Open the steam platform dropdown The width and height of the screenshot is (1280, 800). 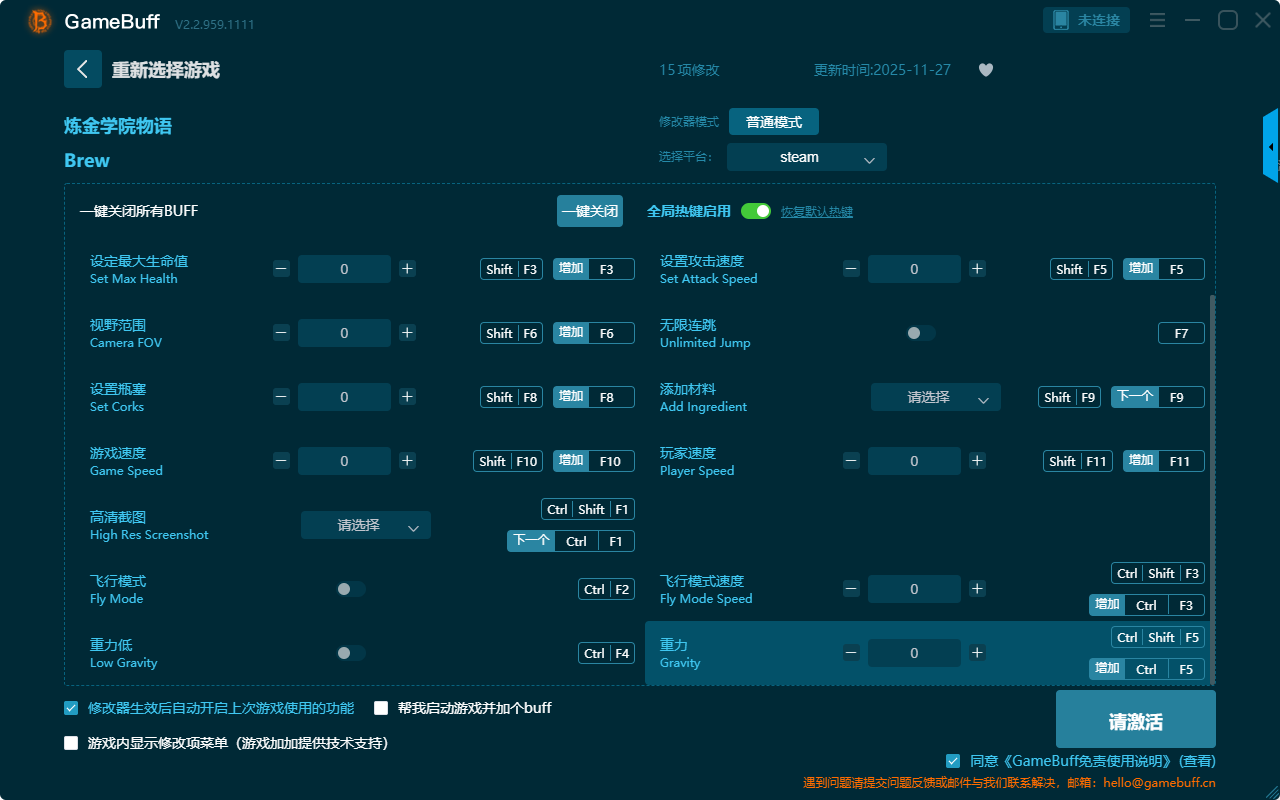pos(806,157)
